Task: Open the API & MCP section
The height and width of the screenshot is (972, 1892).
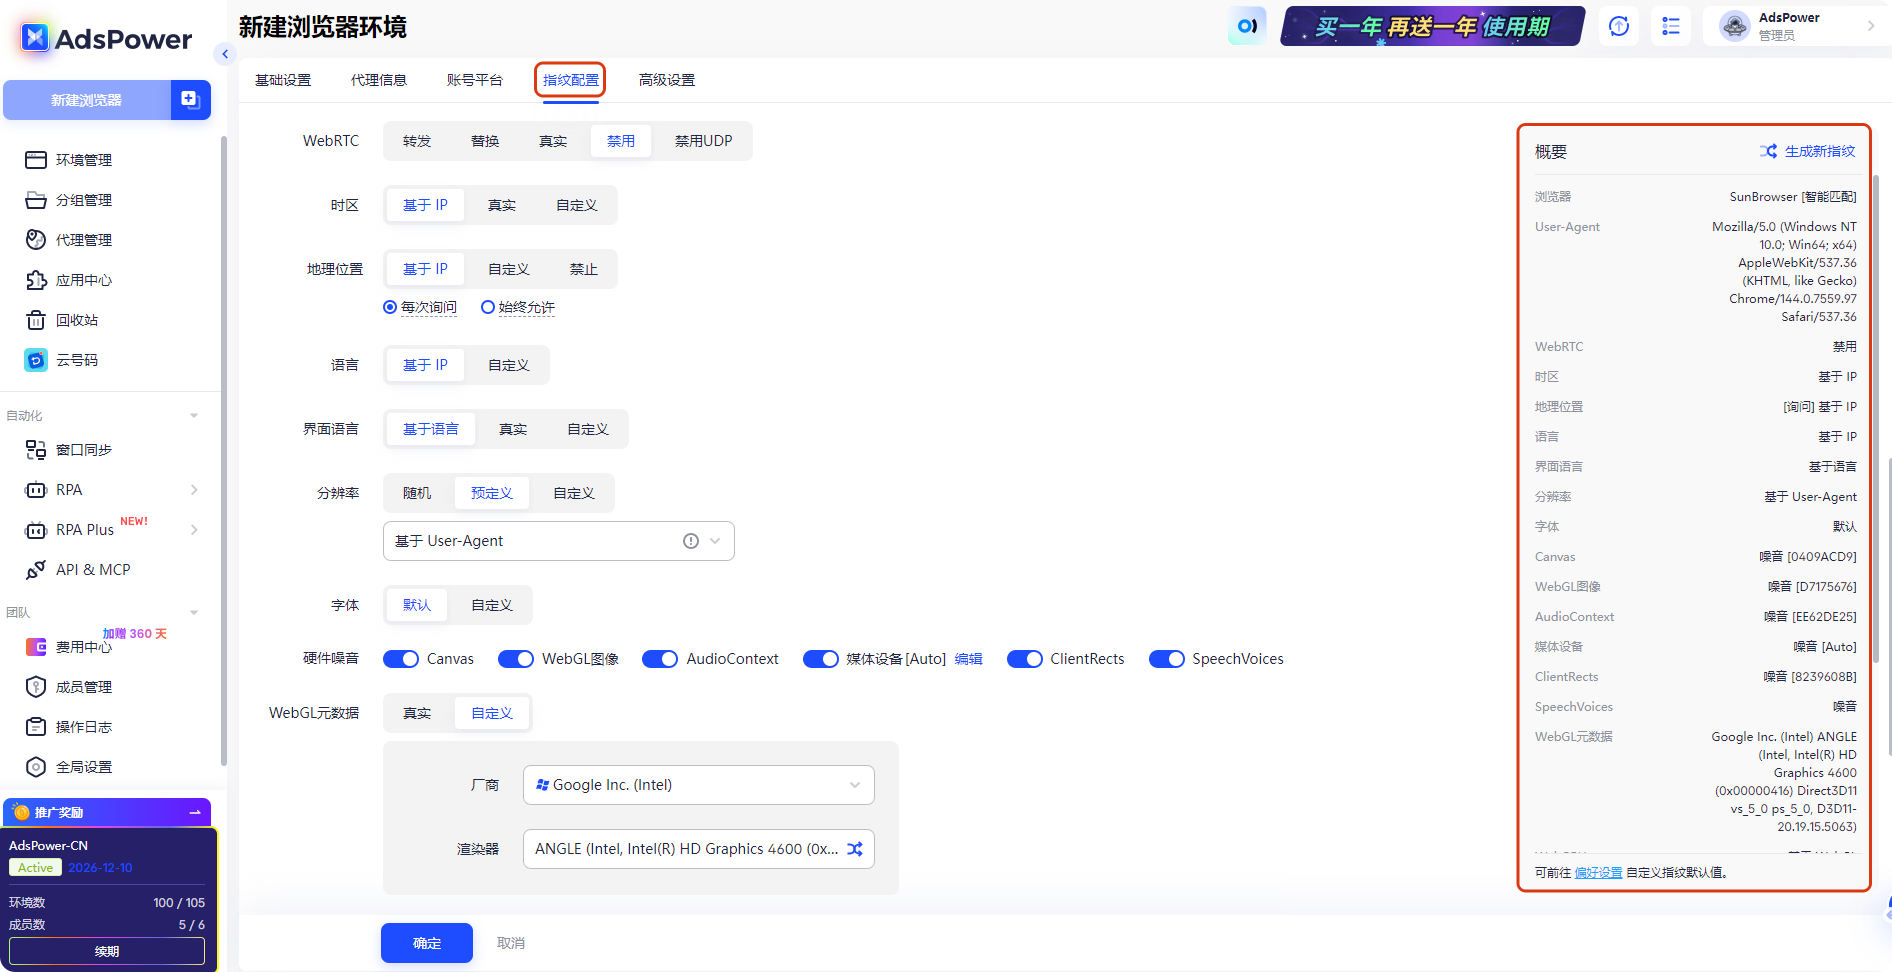Action: coord(93,569)
